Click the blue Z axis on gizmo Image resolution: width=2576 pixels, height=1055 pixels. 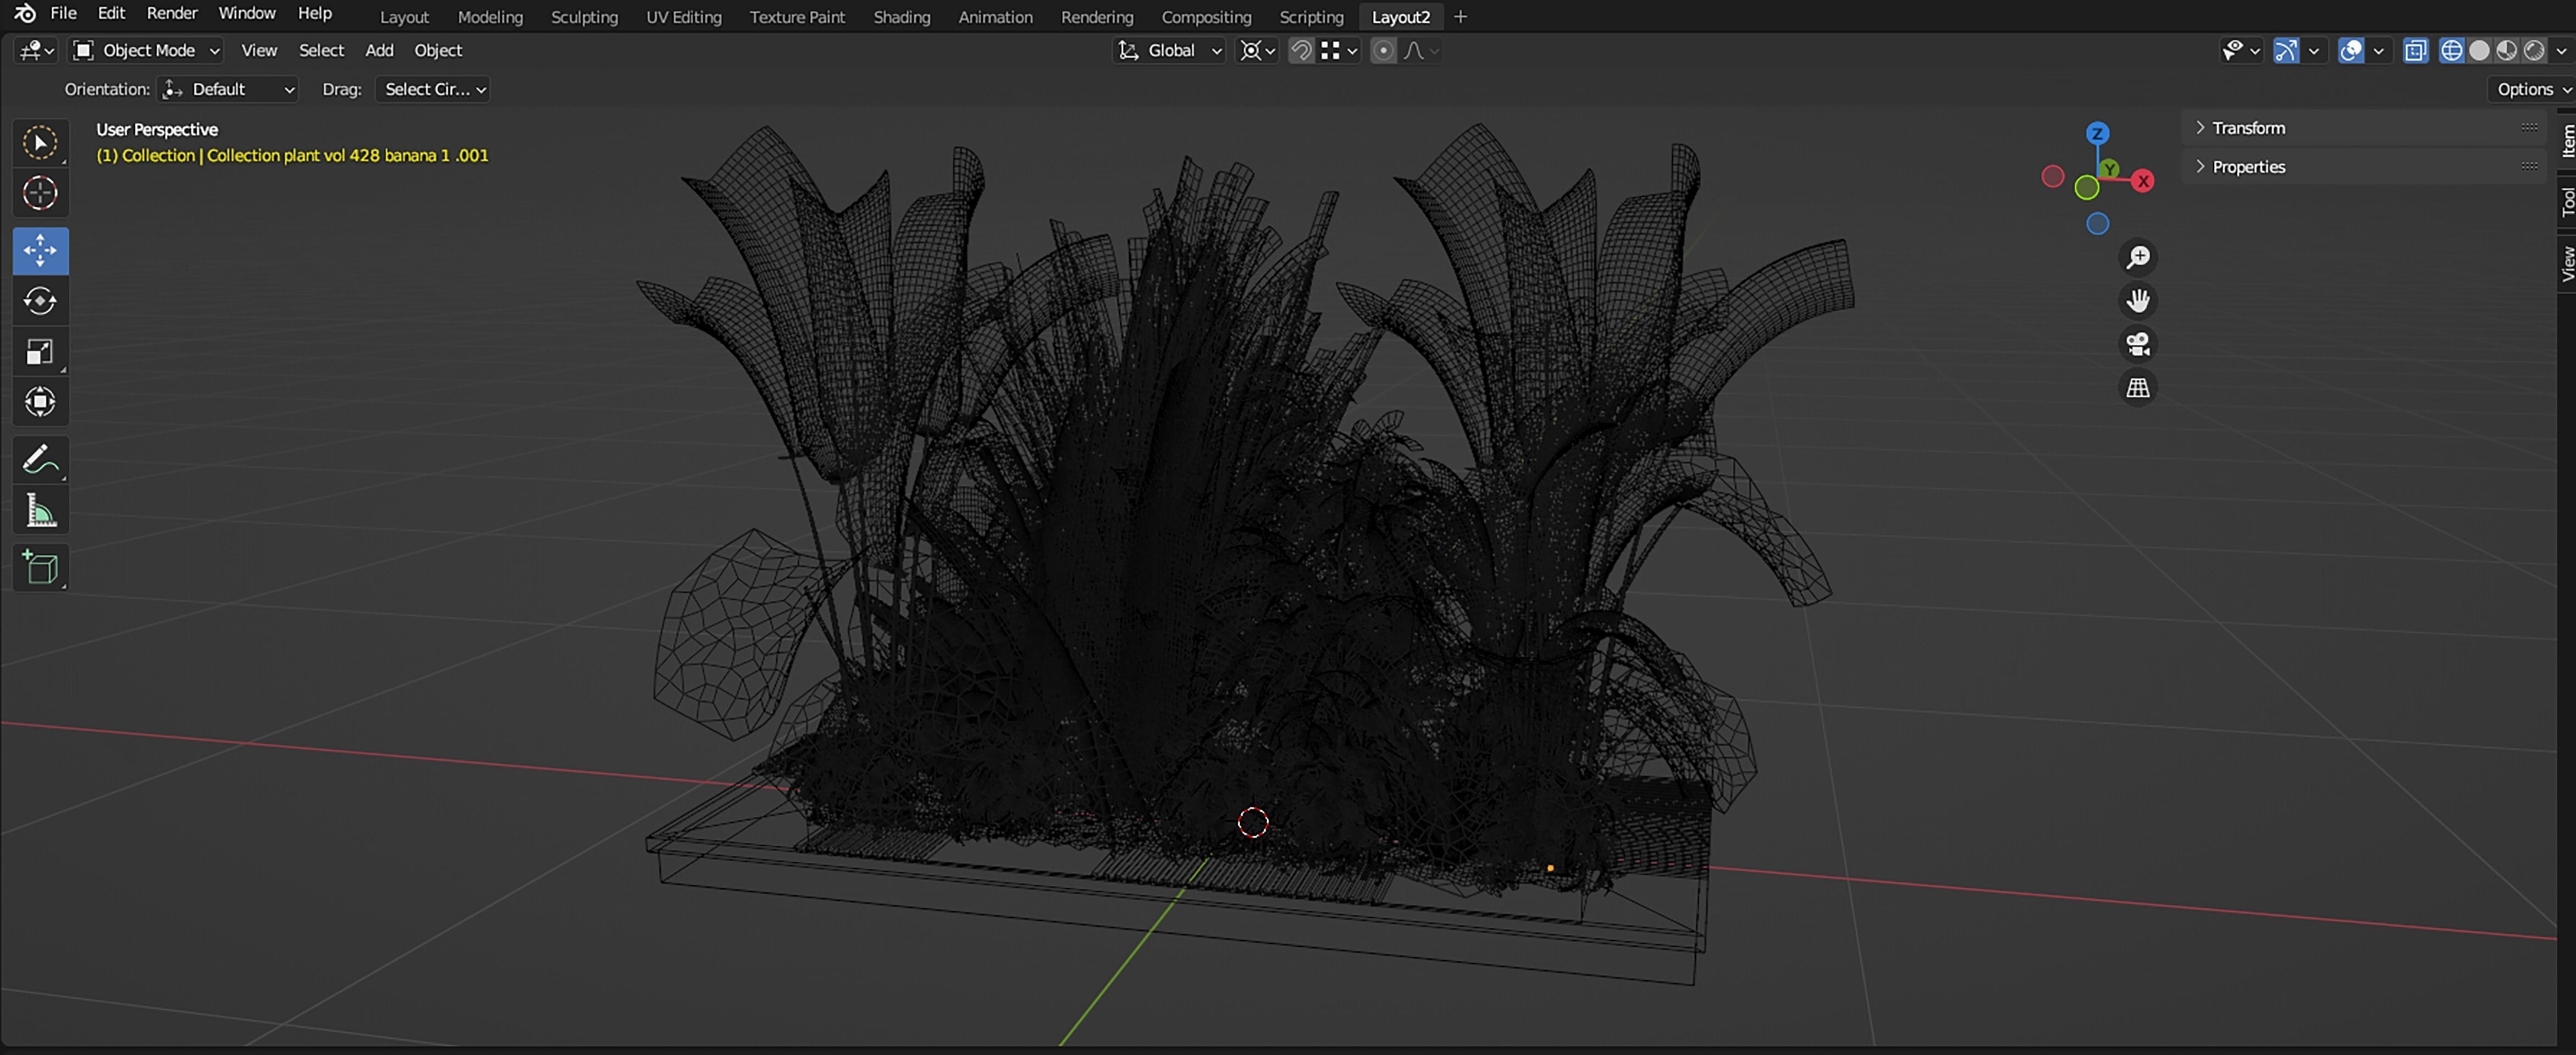tap(2098, 134)
